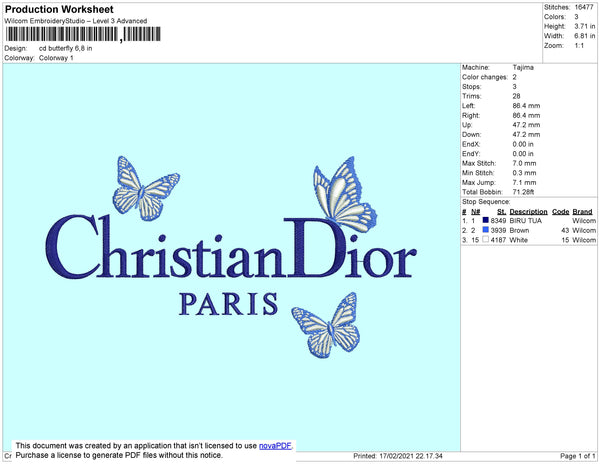Click the bottom butterfly near PARIS
The image size is (600, 464).
coord(326,325)
